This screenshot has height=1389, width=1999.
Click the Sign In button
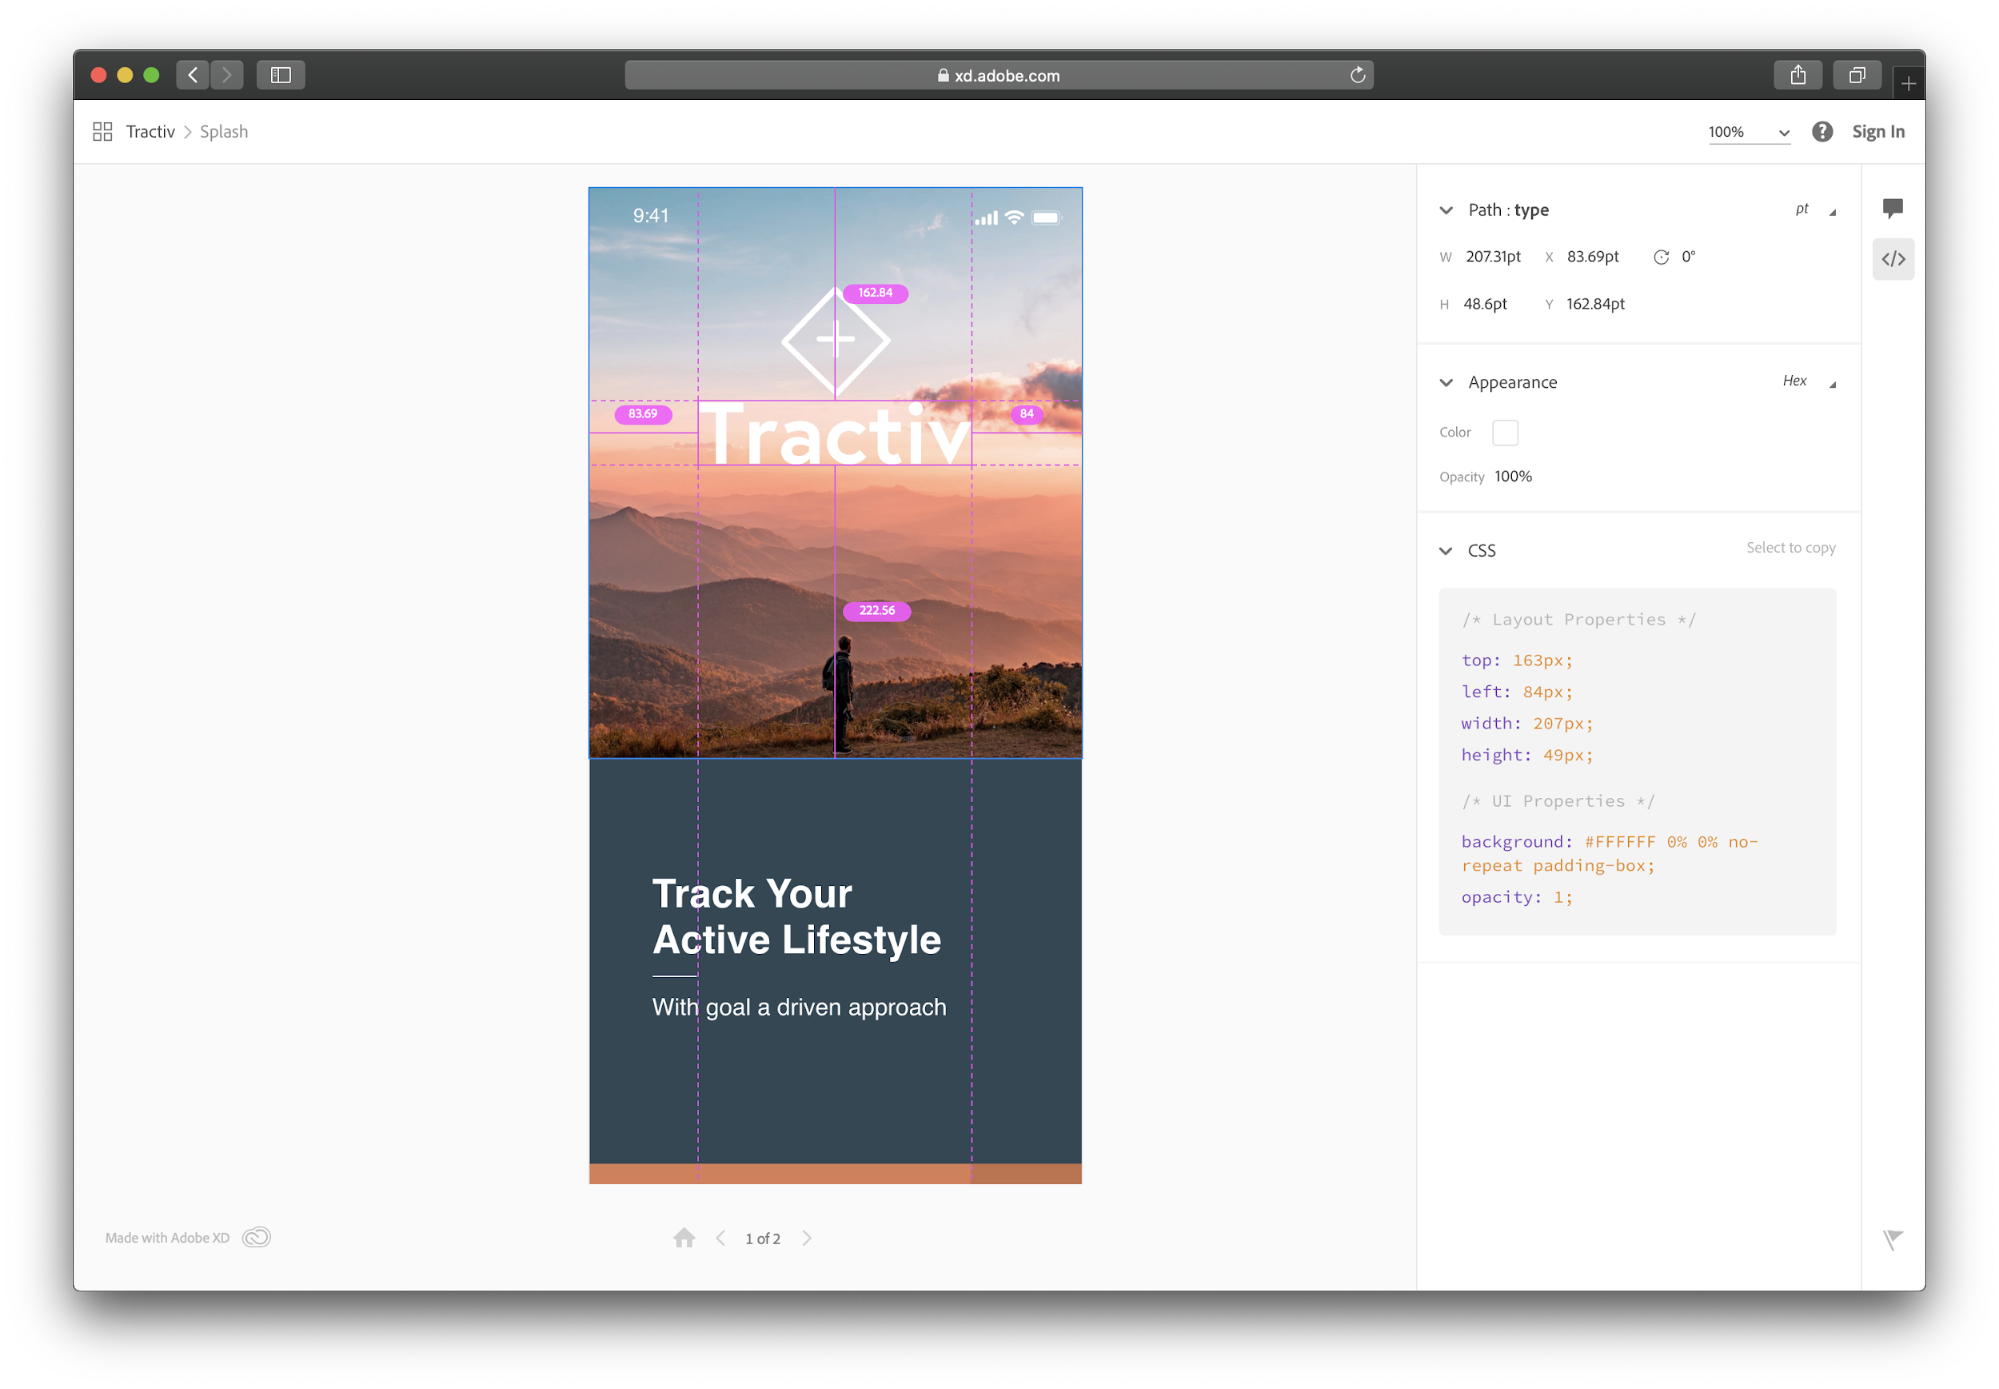pyautogui.click(x=1877, y=132)
